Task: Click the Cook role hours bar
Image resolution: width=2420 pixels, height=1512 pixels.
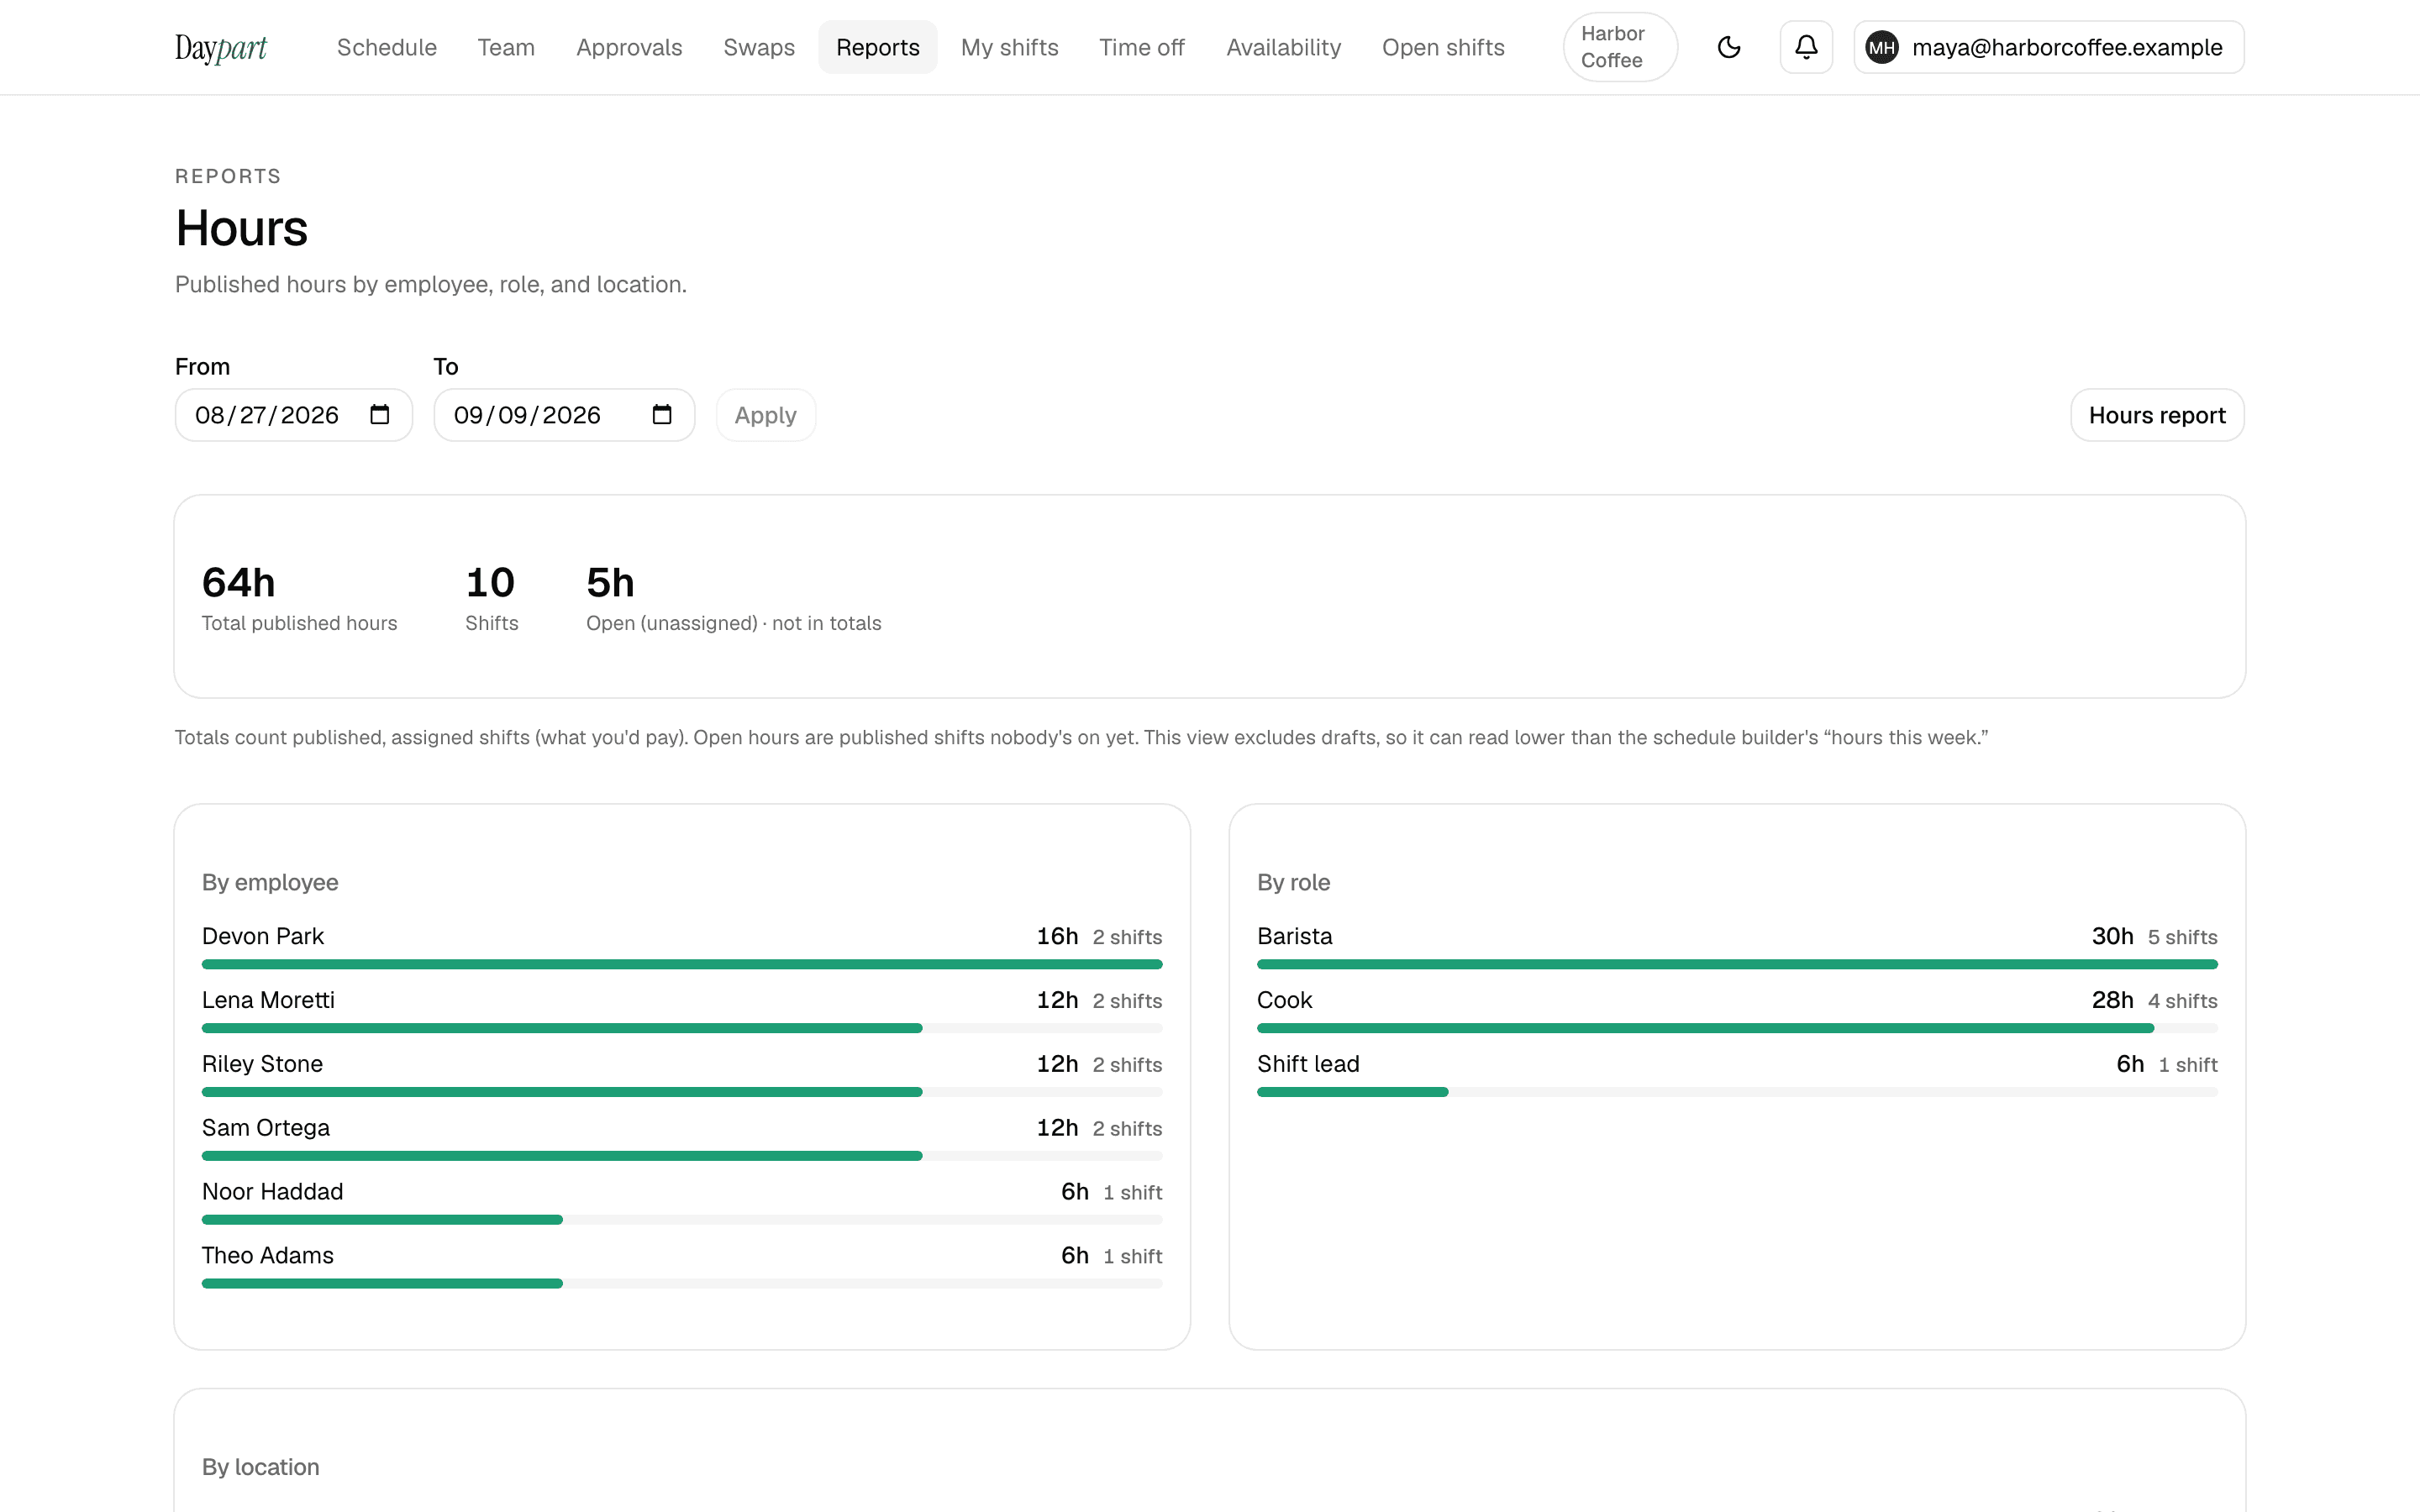Action: click(1737, 1028)
